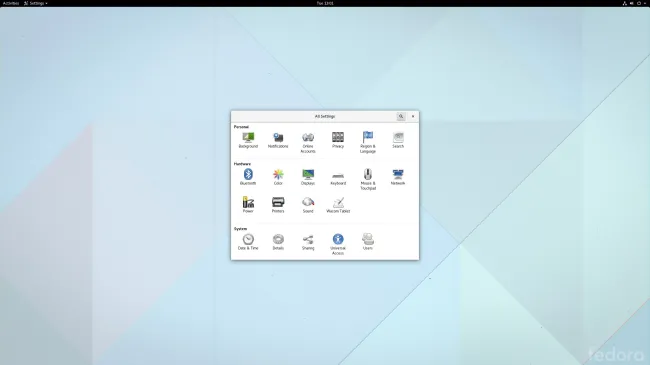This screenshot has width=650, height=365.
Task: Click the Activities button in top bar
Action: [11, 3]
